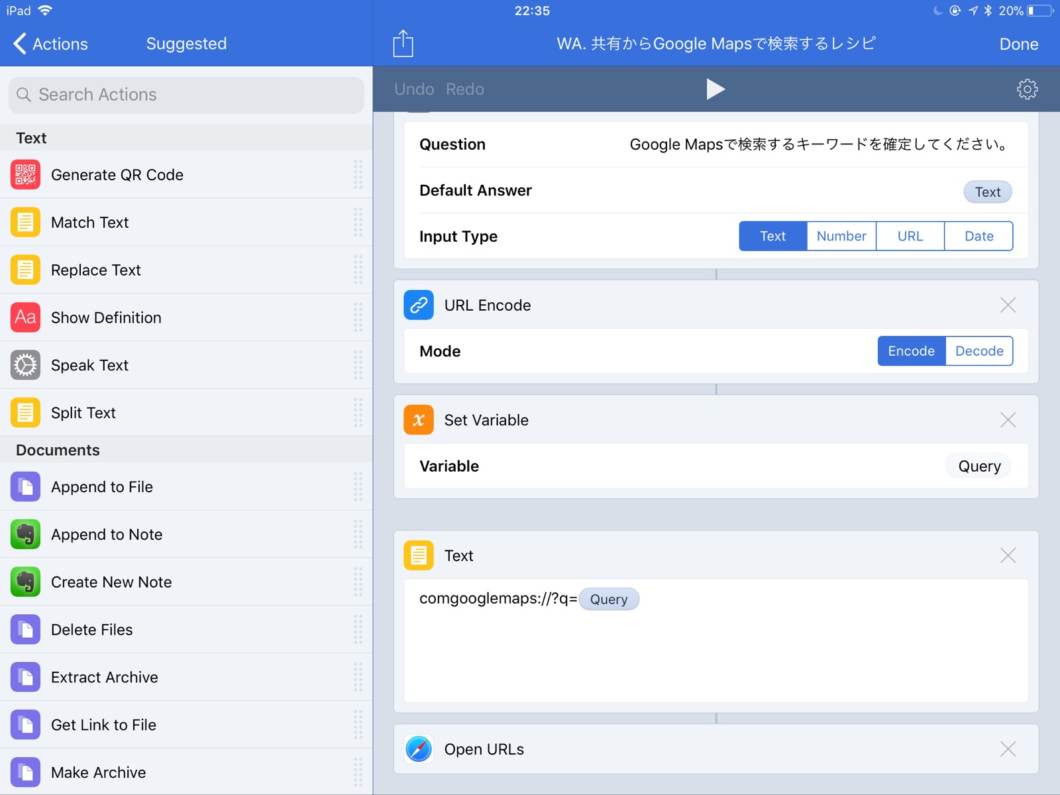
Task: Tap the Suggested header title
Action: point(187,44)
